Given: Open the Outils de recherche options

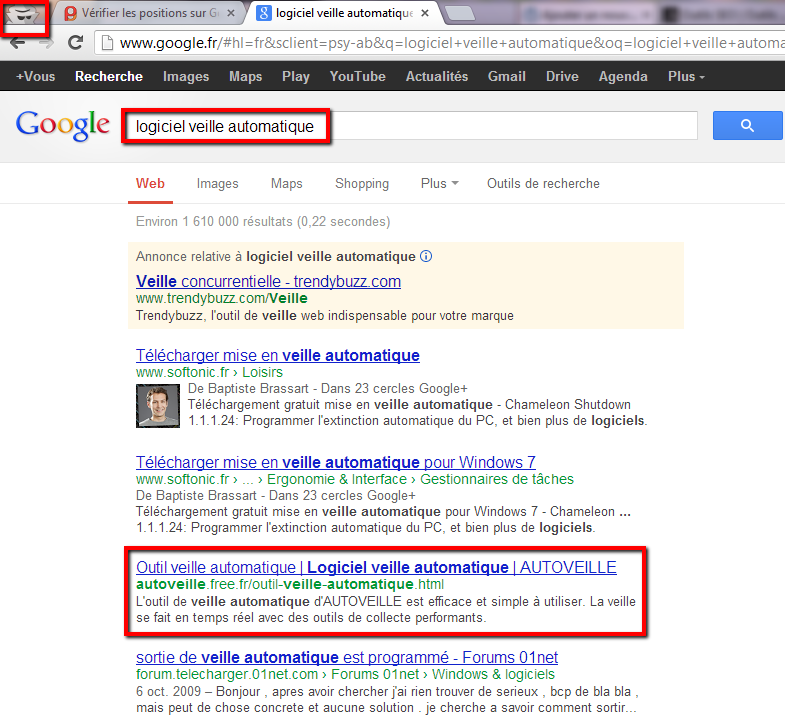Looking at the screenshot, I should click(x=543, y=184).
